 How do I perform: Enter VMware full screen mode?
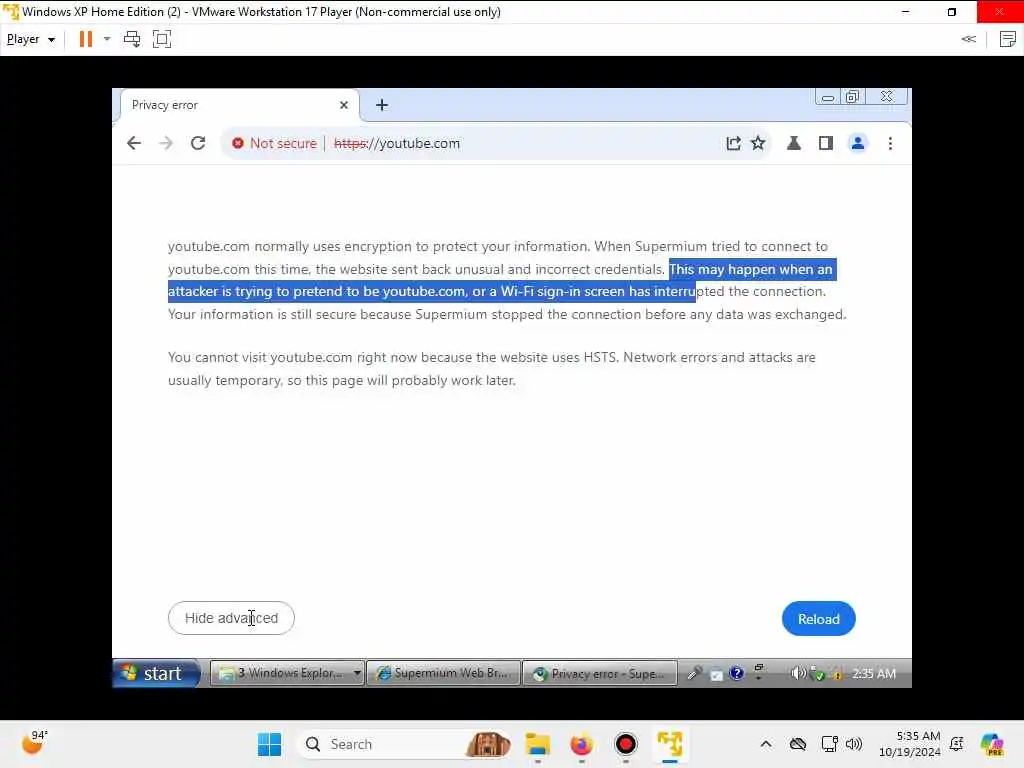[161, 39]
